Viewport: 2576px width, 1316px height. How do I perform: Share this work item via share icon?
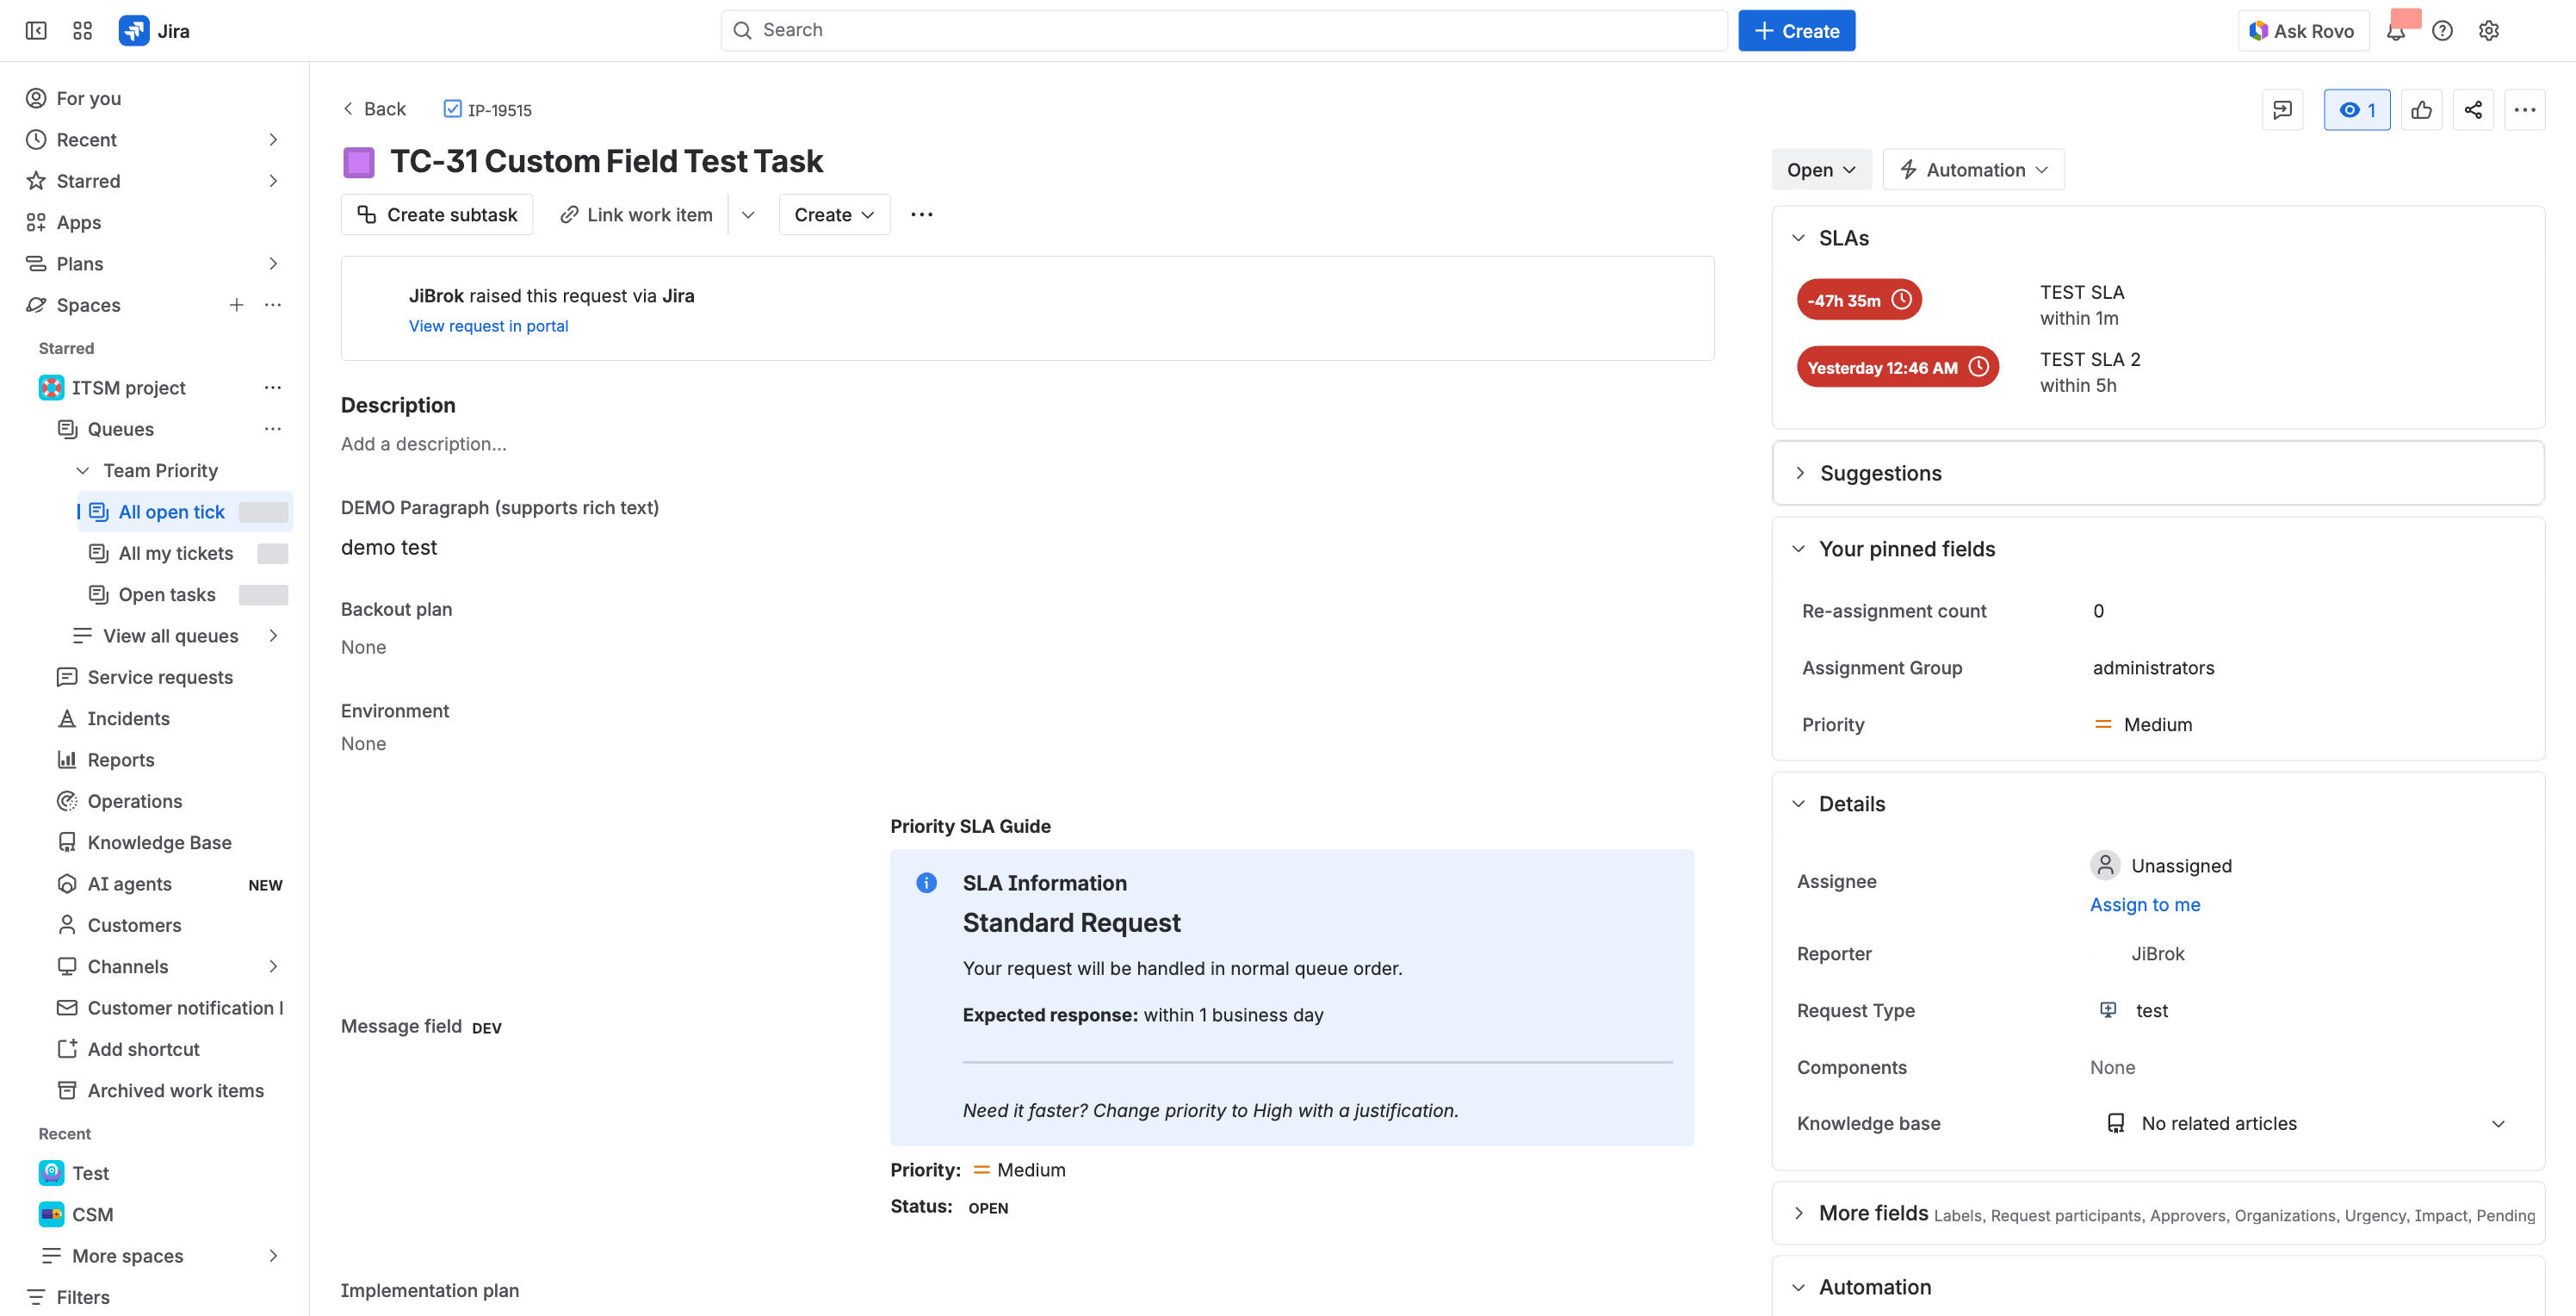point(2473,110)
